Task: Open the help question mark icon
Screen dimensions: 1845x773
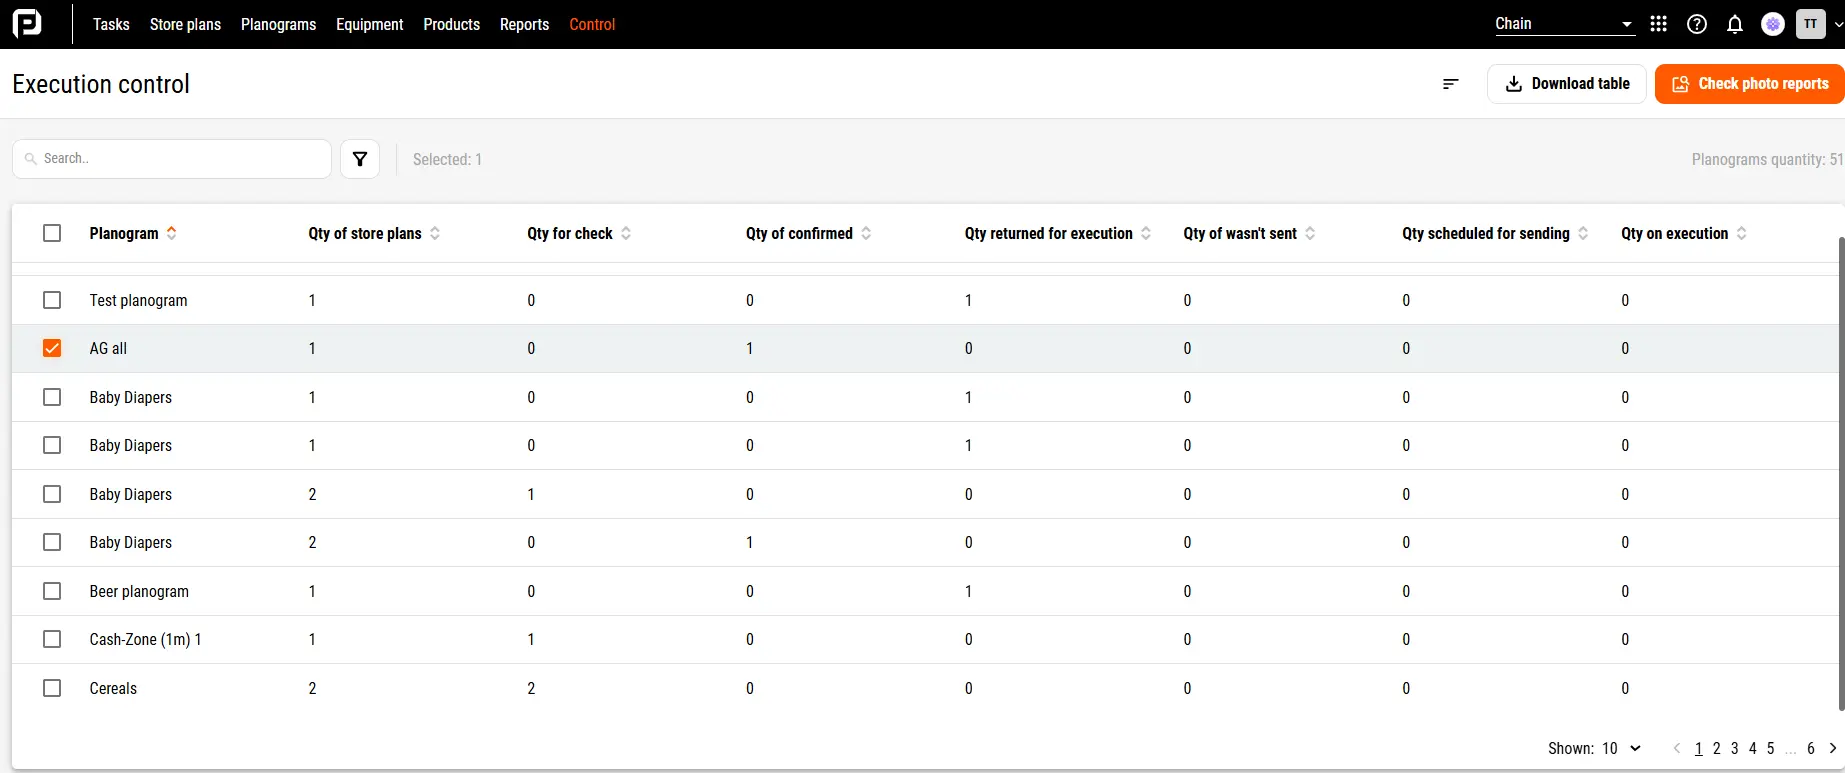Action: click(x=1696, y=24)
